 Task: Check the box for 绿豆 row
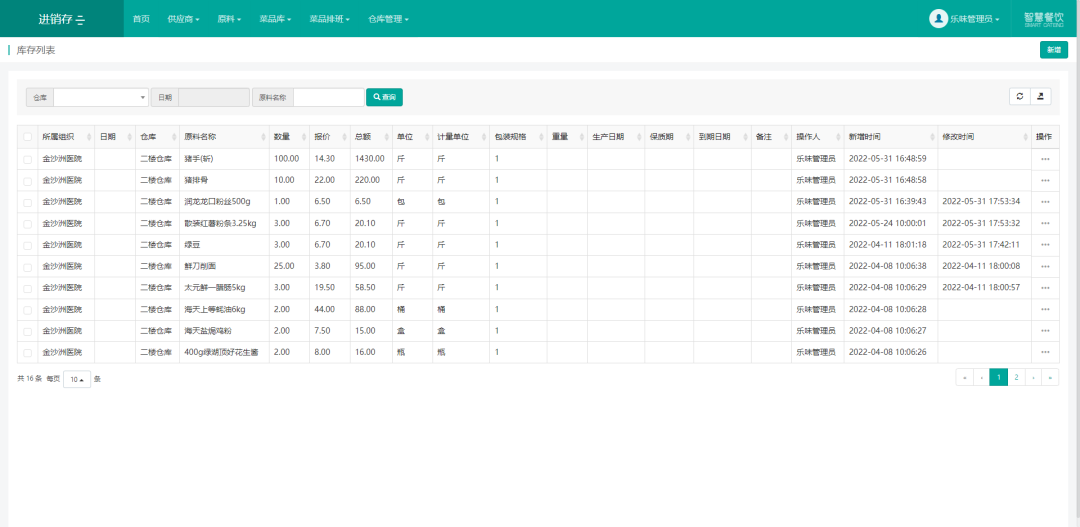[x=28, y=245]
